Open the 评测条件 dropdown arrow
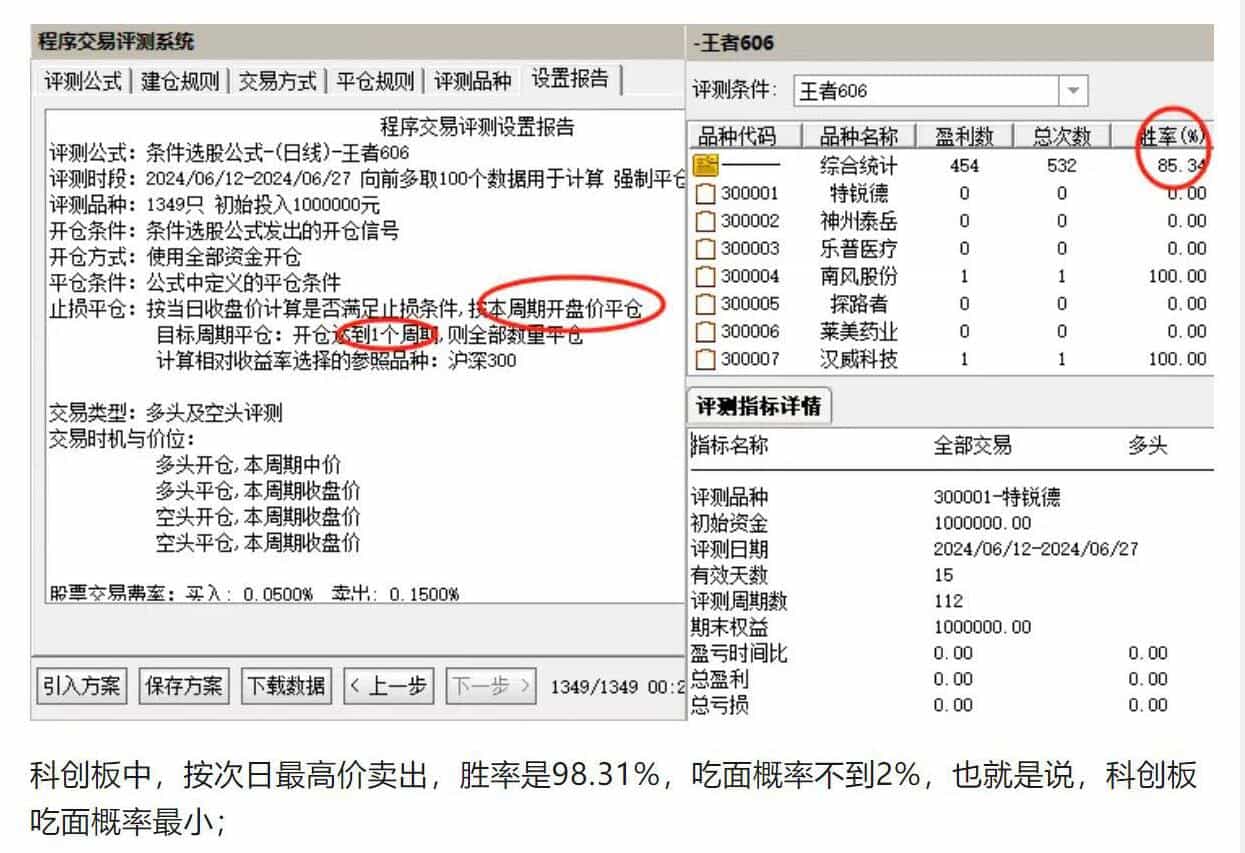 [x=1073, y=91]
